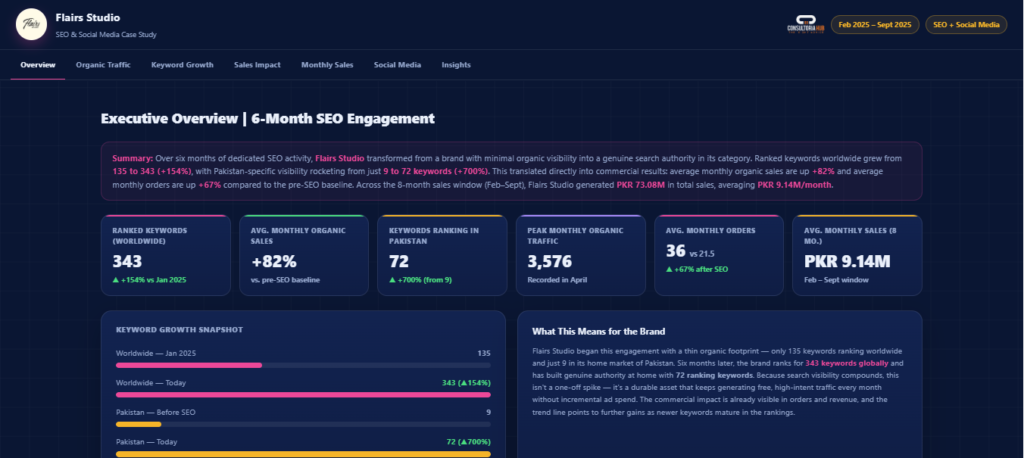The image size is (1024, 458).
Task: Click the 343 (▲154%) bar value
Action: coord(466,383)
